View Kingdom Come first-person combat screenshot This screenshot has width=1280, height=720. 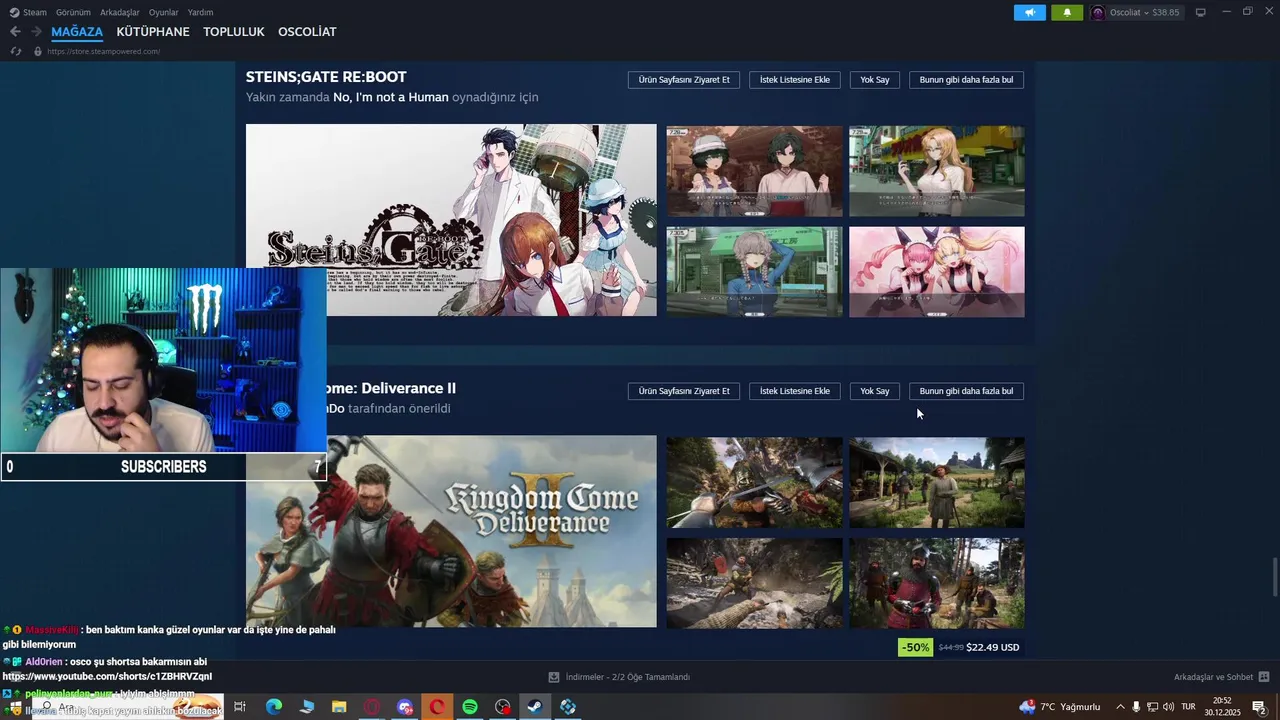tap(755, 482)
